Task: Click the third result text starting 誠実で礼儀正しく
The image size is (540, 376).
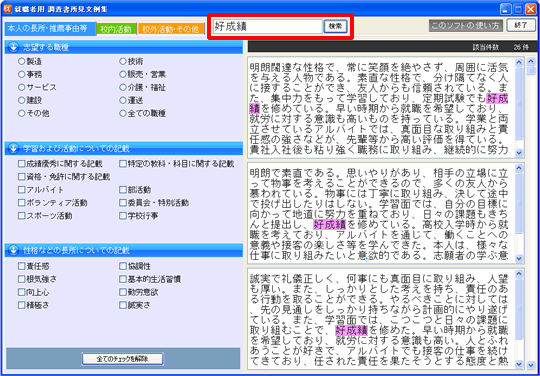Action: click(382, 319)
